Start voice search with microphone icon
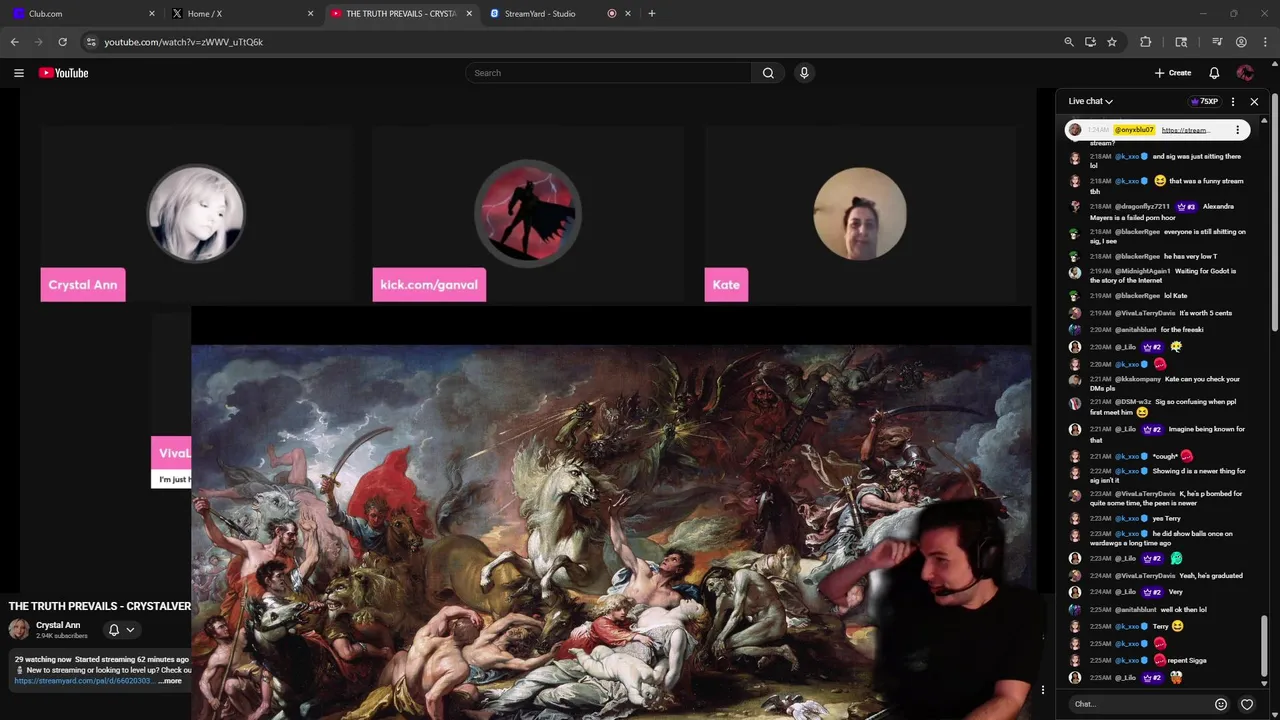The height and width of the screenshot is (720, 1280). point(804,73)
